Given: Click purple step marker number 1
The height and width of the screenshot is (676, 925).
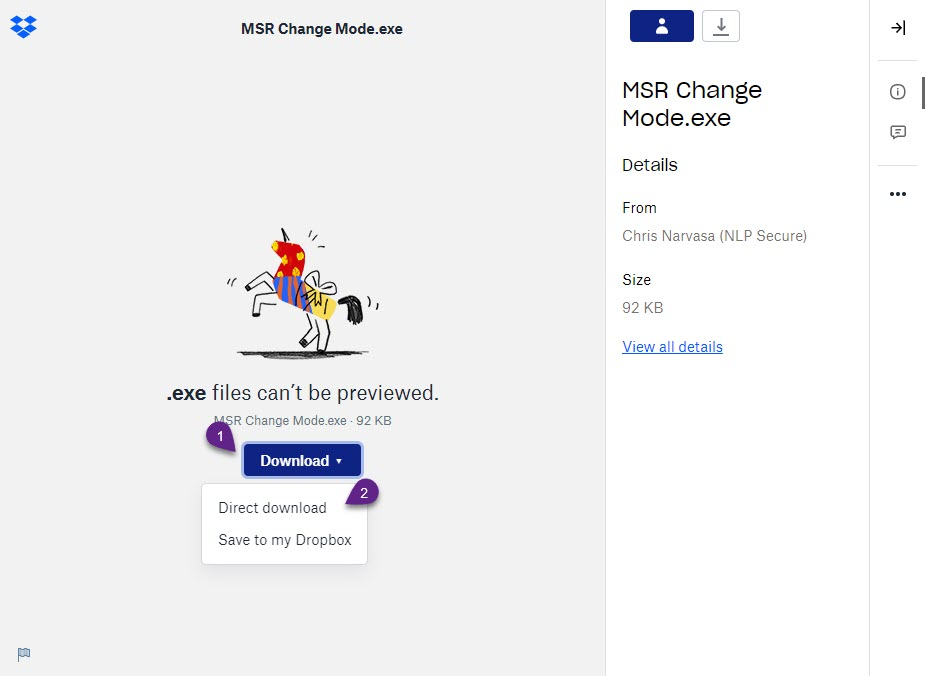Looking at the screenshot, I should tap(221, 437).
